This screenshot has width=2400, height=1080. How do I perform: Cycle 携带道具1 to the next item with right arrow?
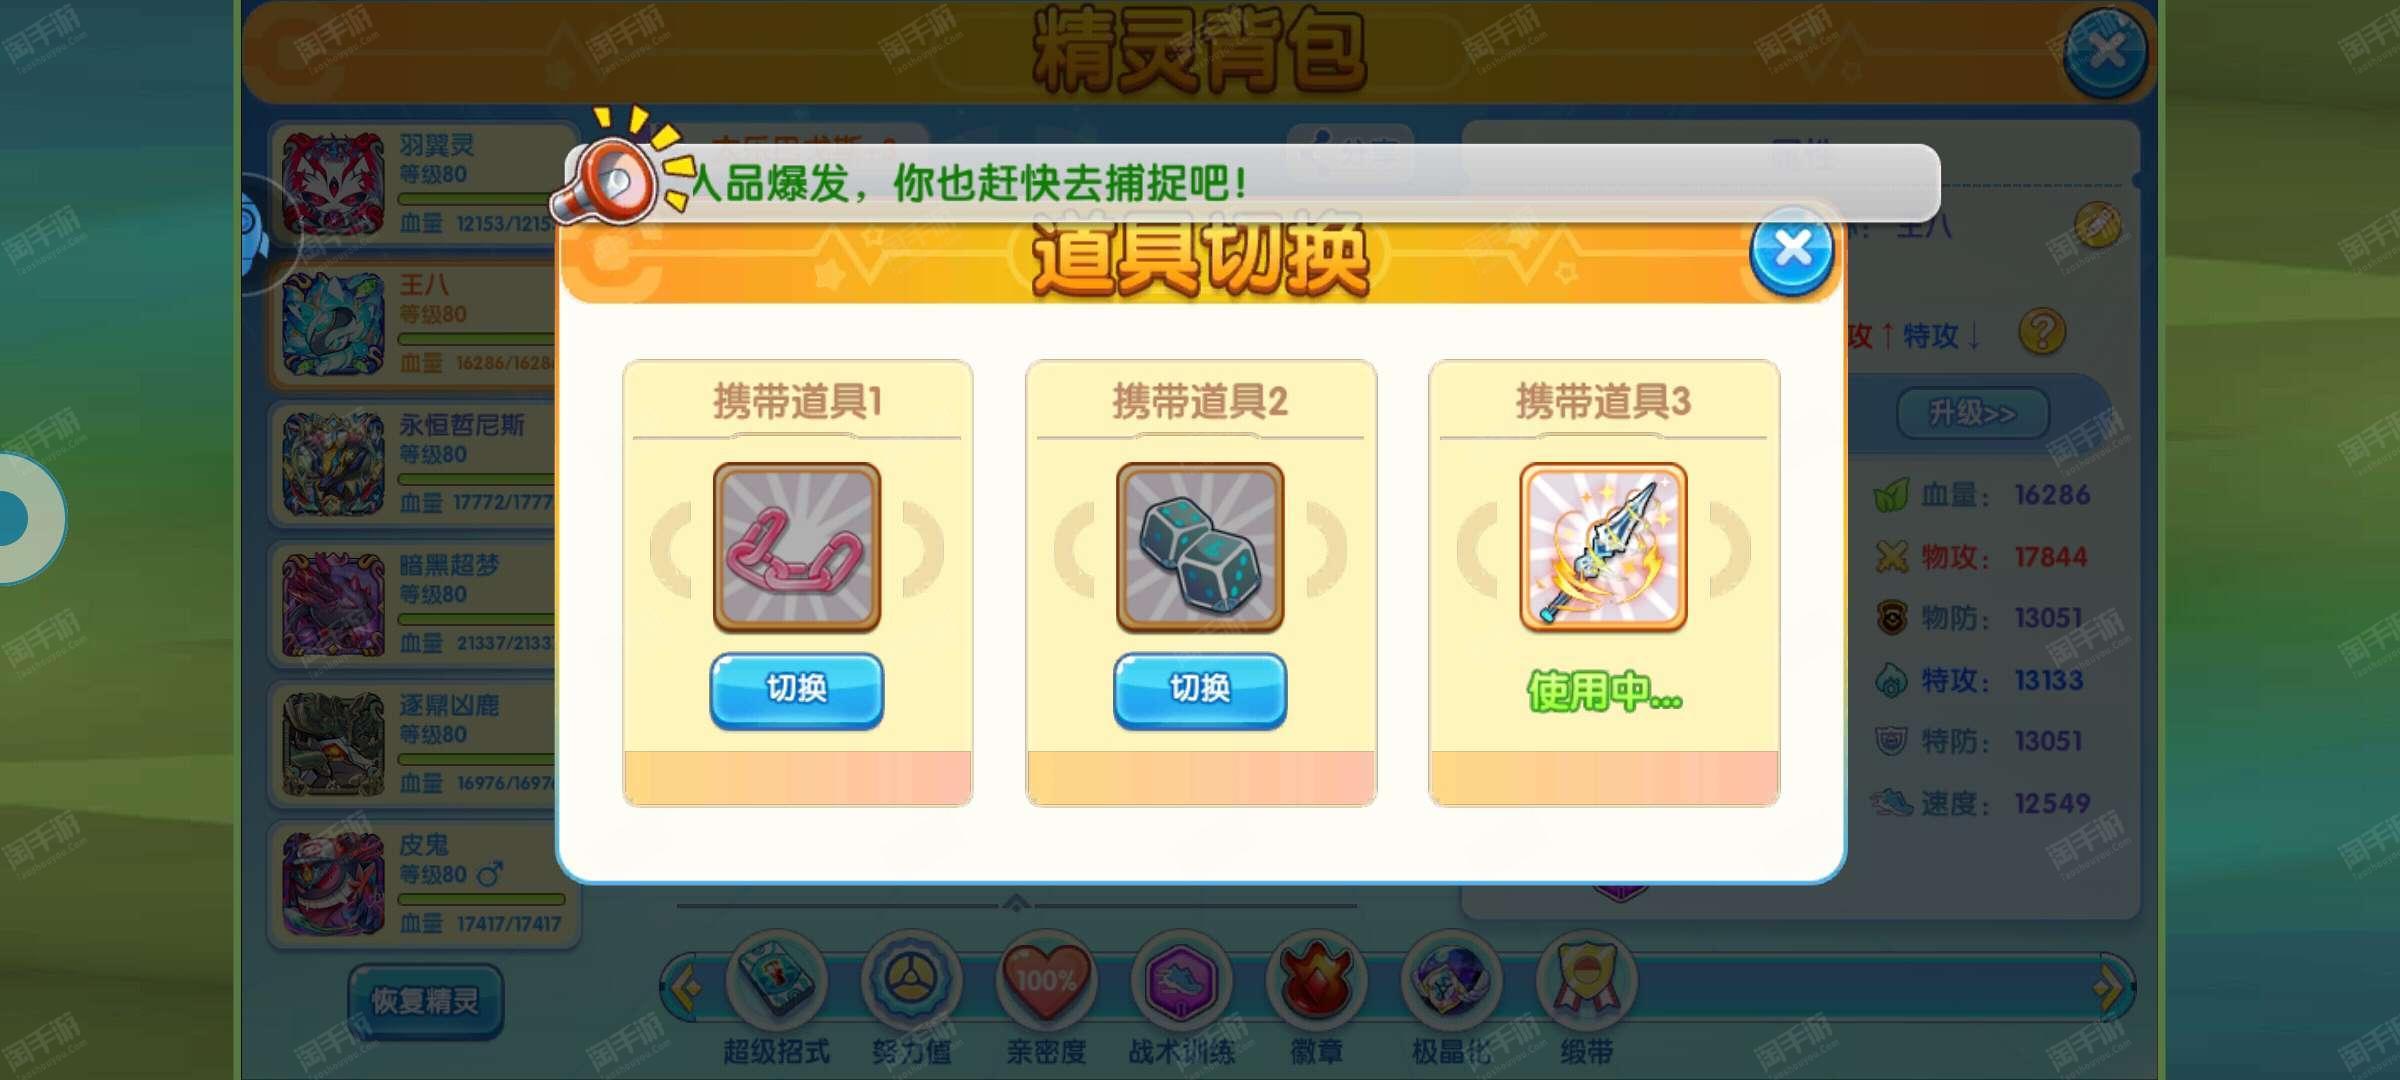923,549
